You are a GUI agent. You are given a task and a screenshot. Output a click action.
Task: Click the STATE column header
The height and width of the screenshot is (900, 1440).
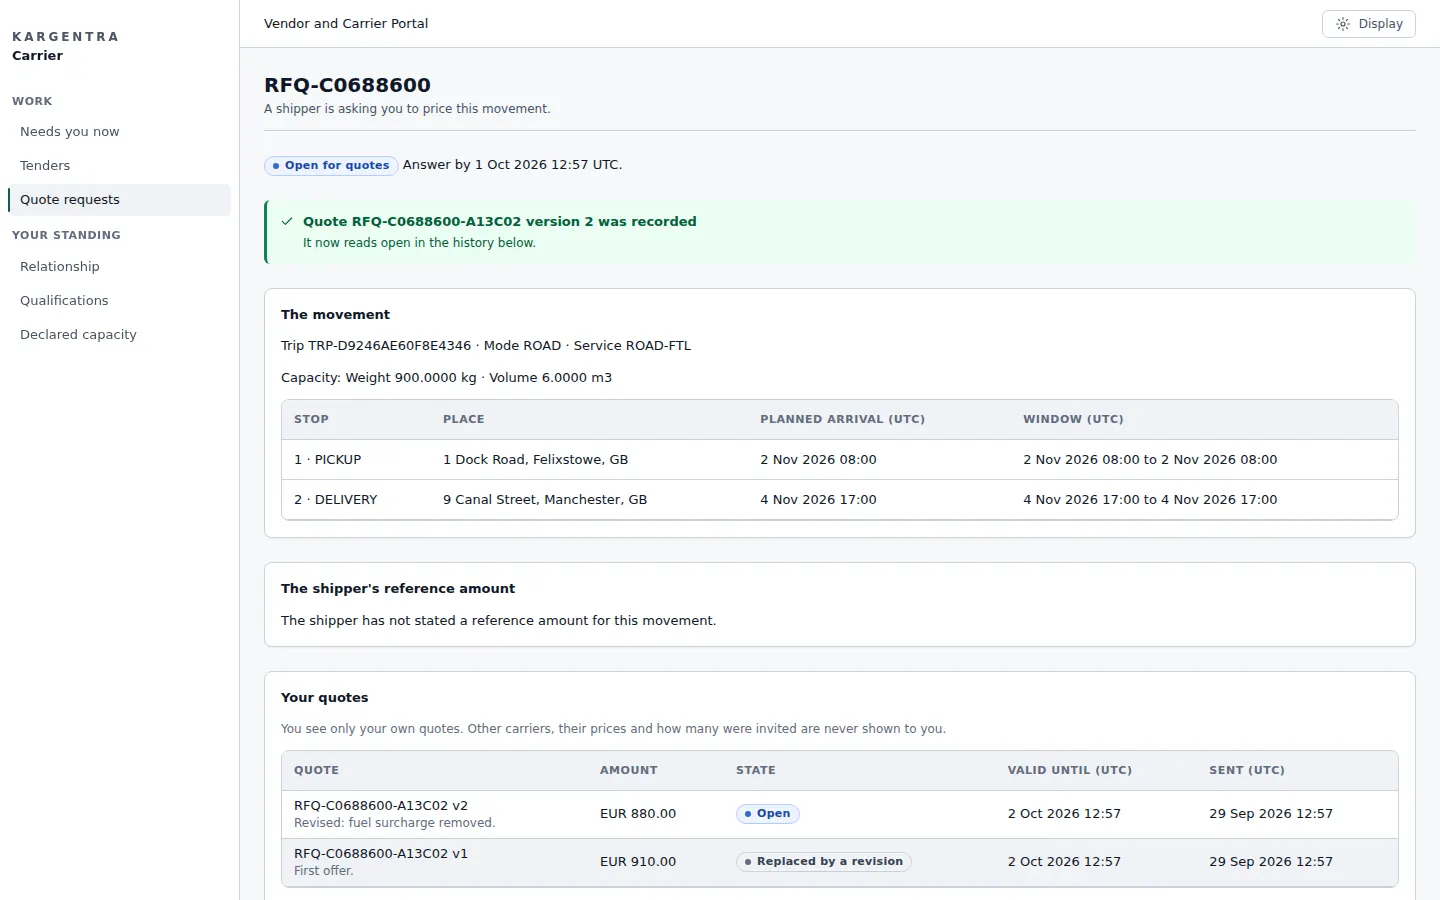tap(755, 770)
